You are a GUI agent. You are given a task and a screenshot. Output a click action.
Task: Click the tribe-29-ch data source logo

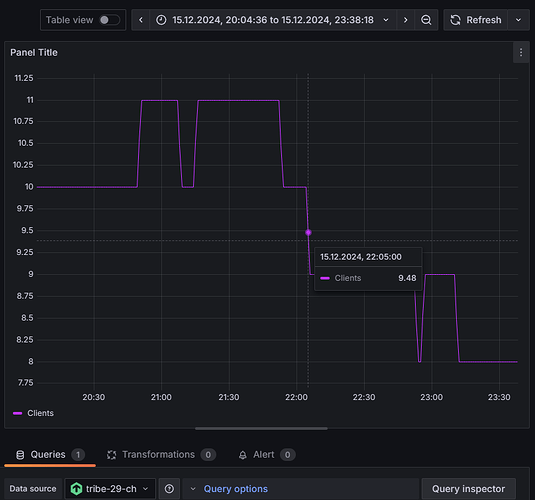(x=76, y=489)
